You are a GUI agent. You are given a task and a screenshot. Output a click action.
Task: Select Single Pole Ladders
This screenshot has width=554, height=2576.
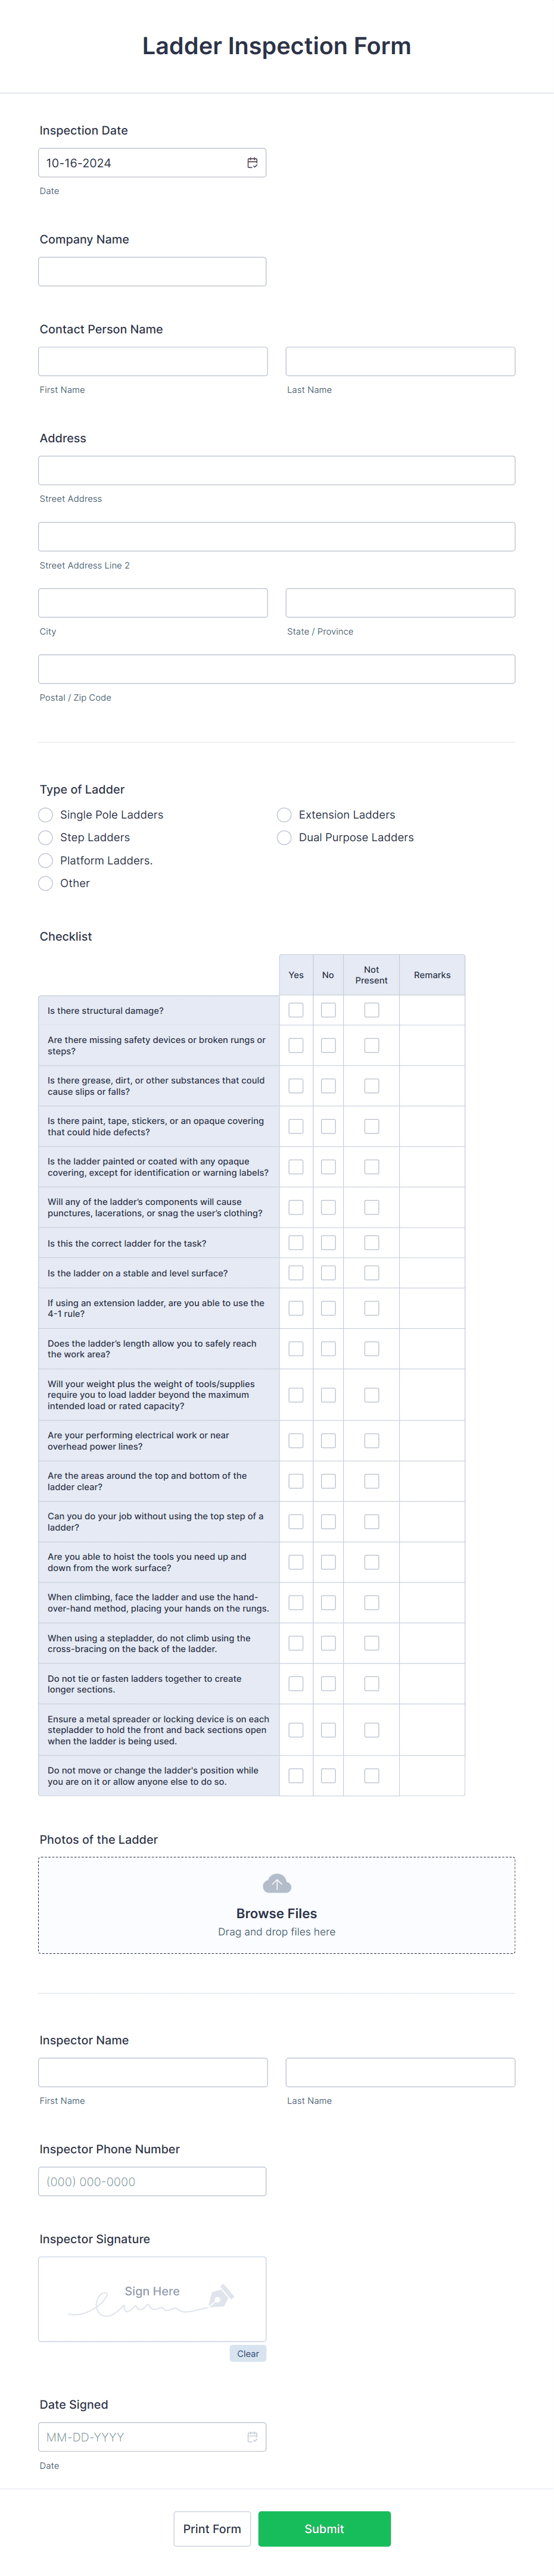tap(45, 815)
